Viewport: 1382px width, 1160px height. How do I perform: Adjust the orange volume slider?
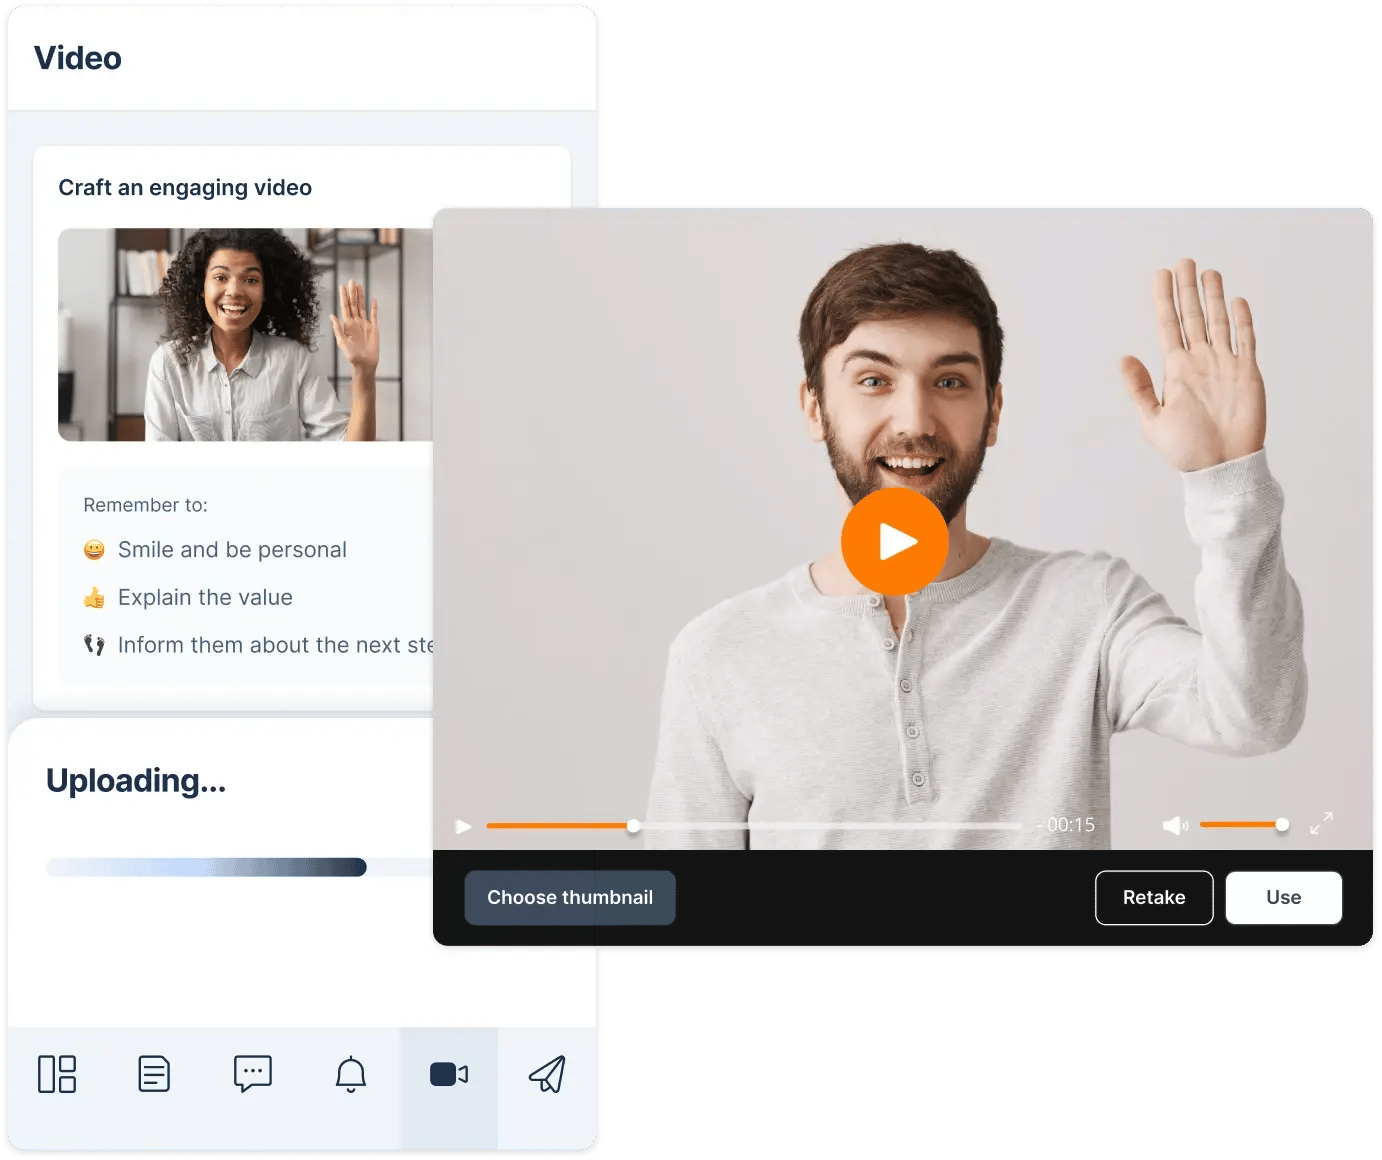[x=1244, y=825]
